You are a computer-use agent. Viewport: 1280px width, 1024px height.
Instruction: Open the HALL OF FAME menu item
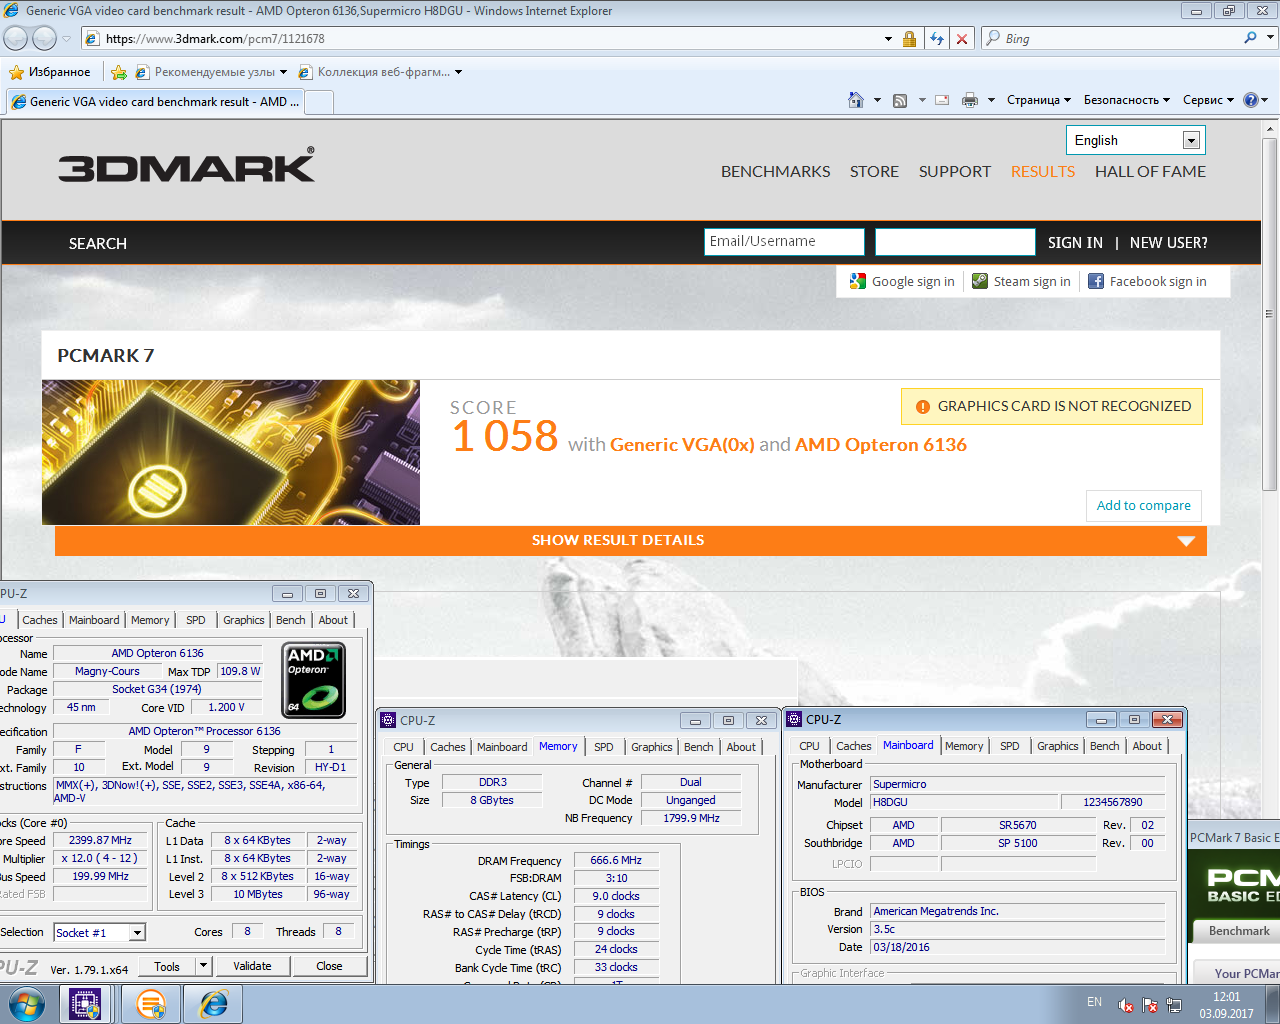[1150, 171]
